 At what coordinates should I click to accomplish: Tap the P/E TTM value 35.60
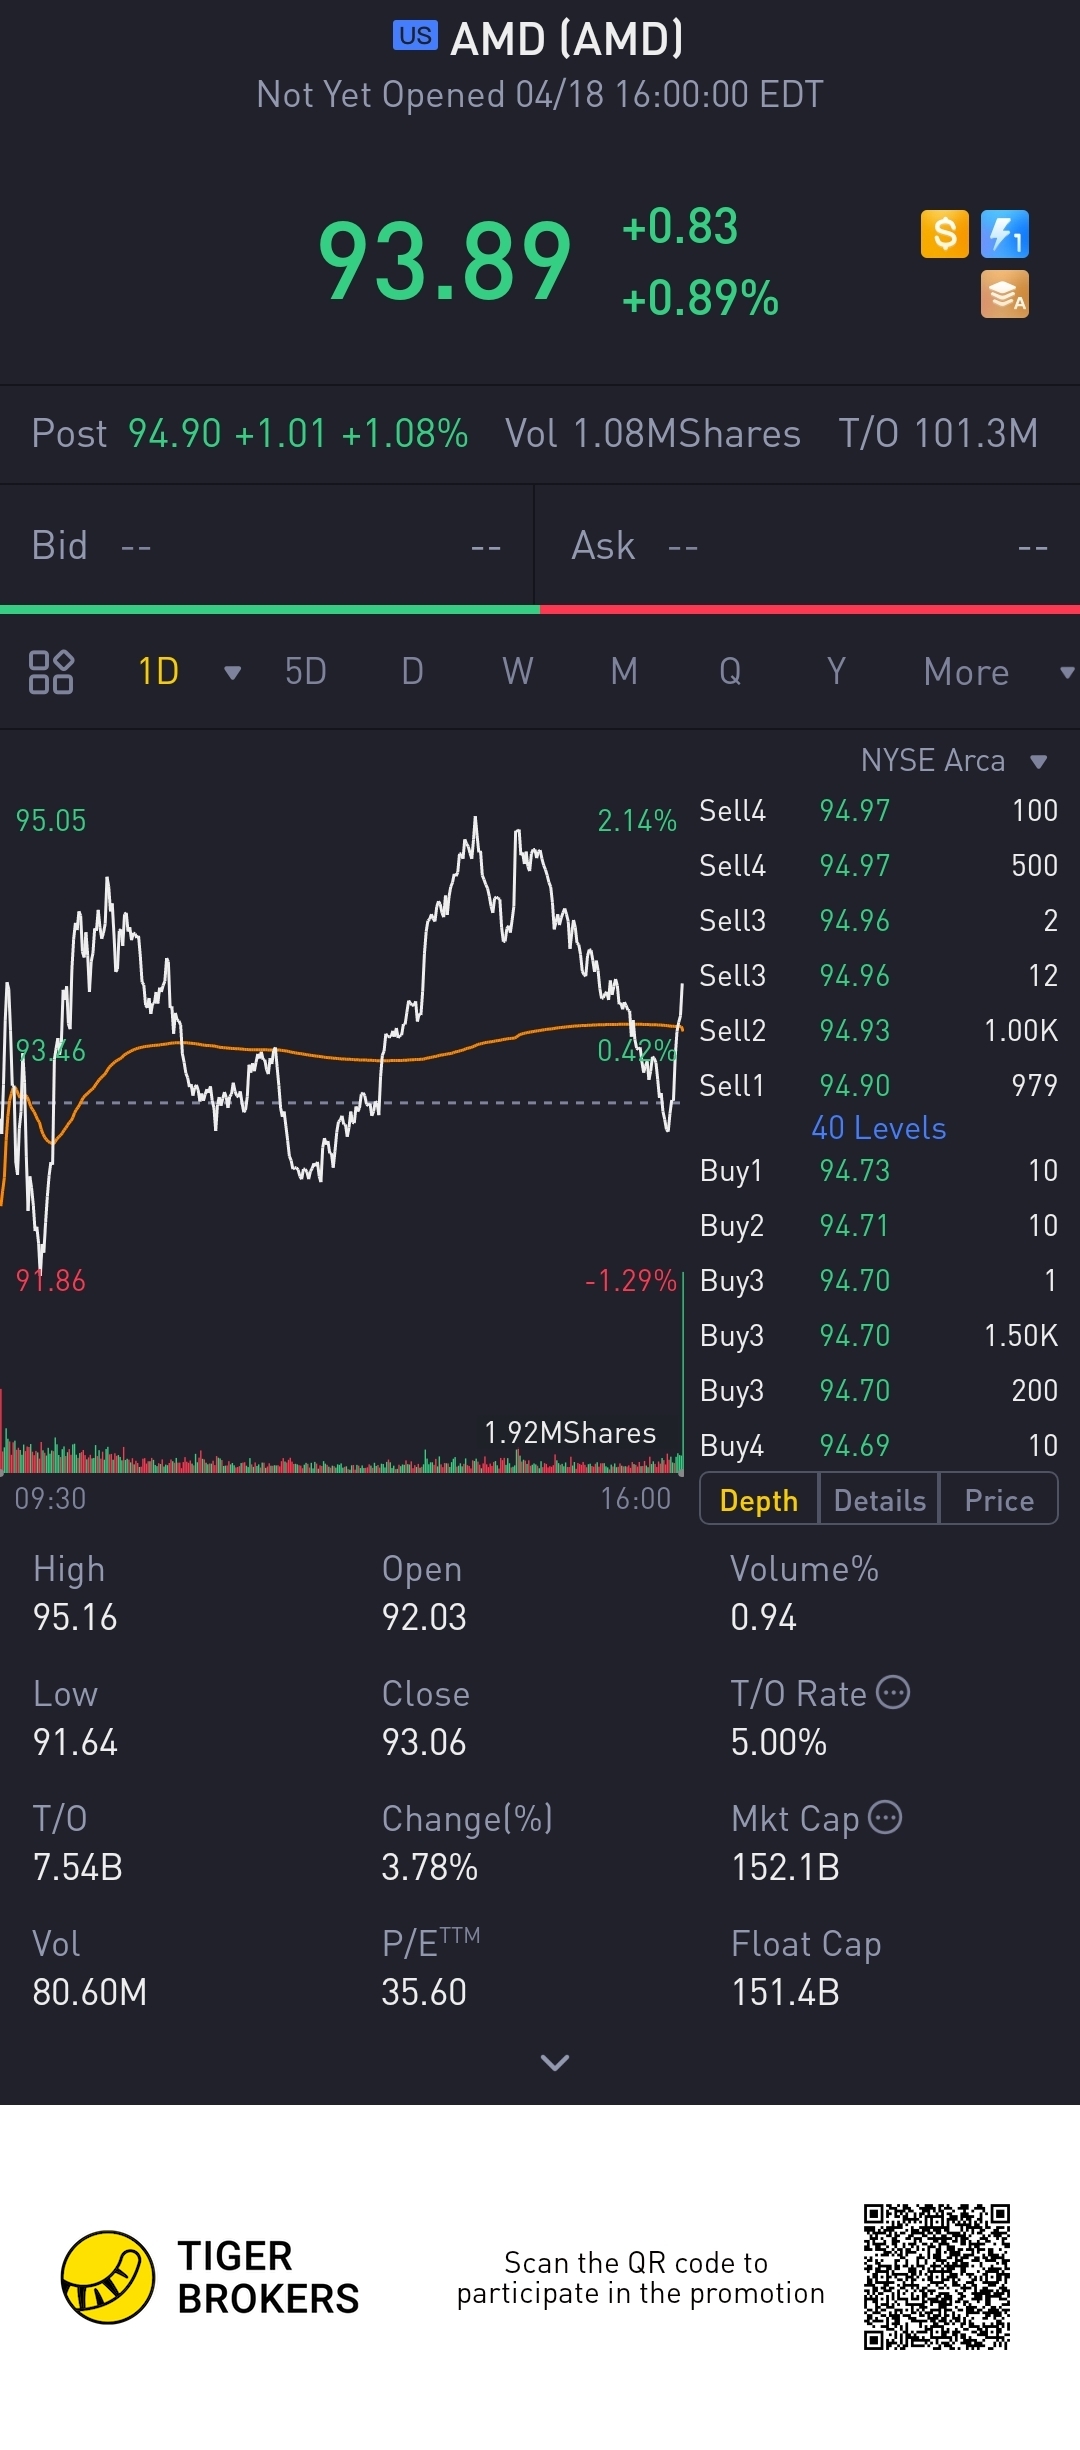click(424, 1992)
